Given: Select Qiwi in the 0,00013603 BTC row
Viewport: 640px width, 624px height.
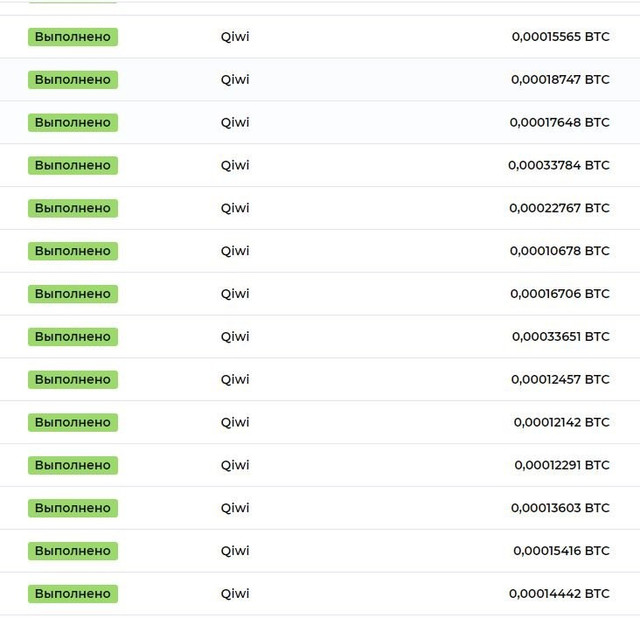Looking at the screenshot, I should [x=235, y=508].
